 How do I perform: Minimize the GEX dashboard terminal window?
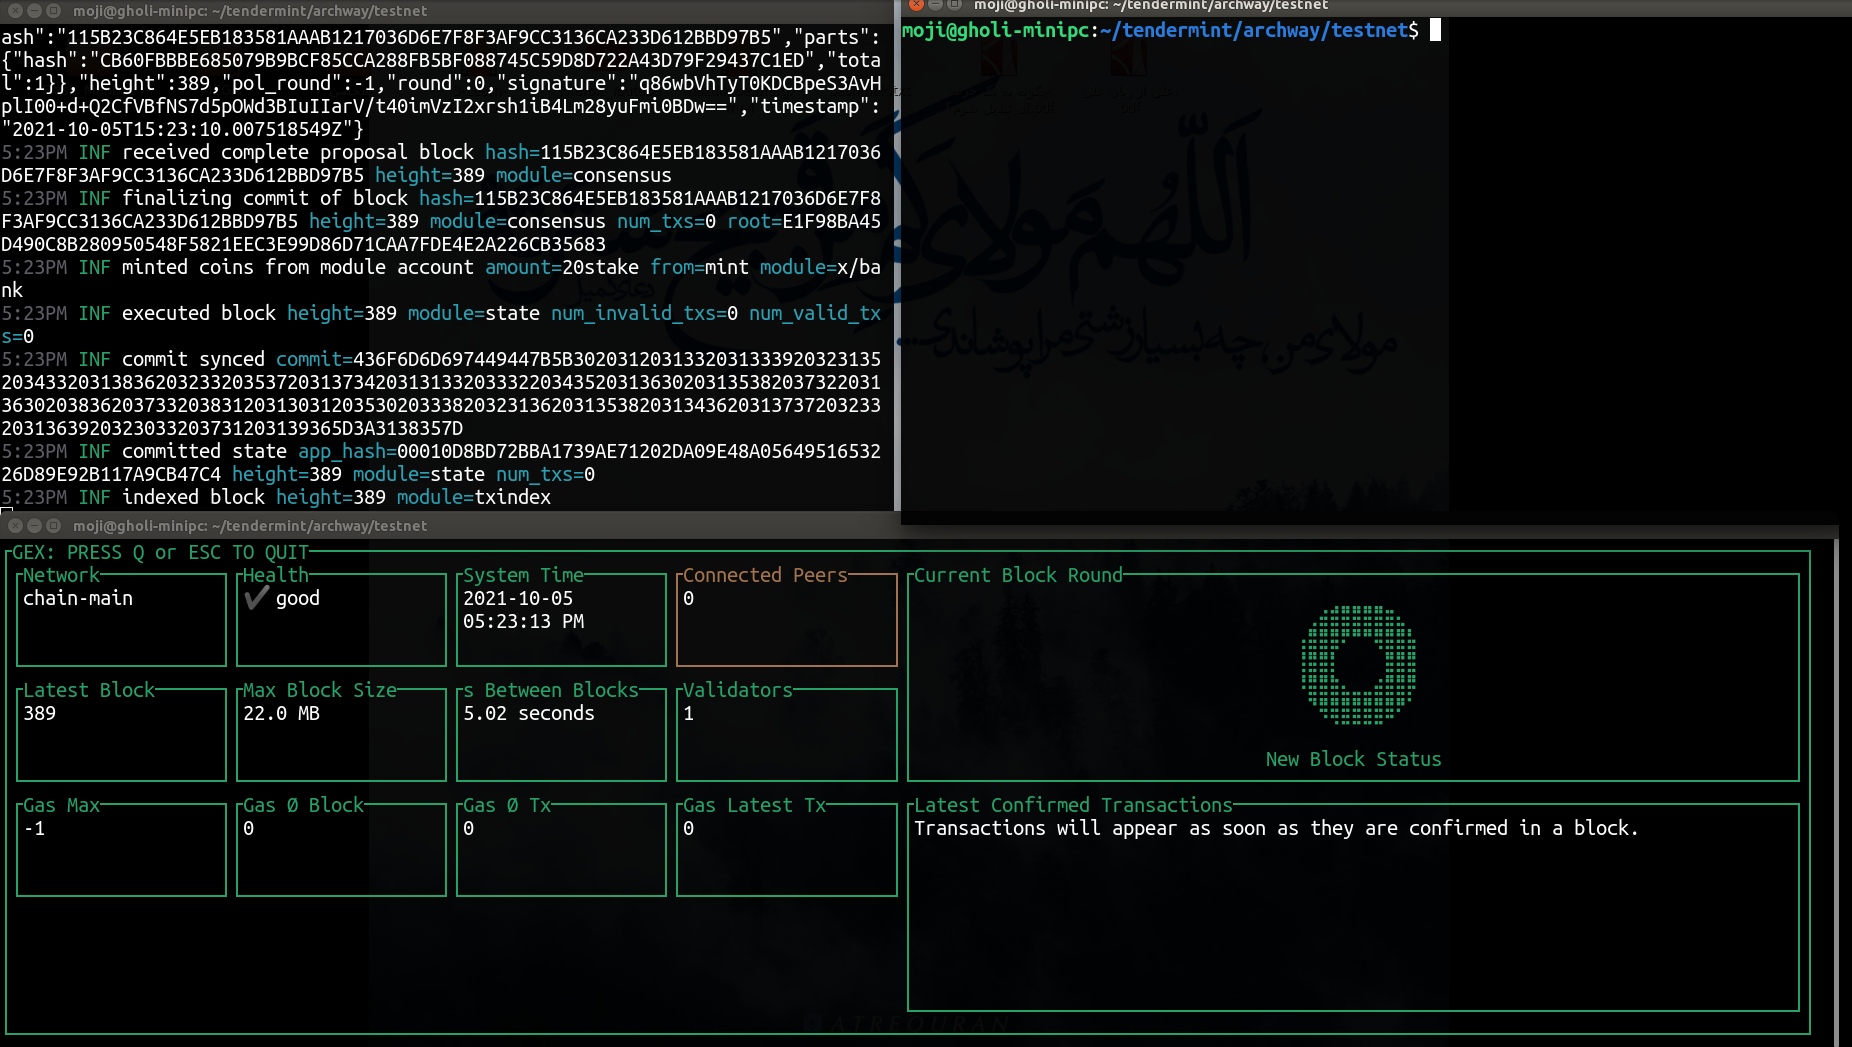point(34,525)
